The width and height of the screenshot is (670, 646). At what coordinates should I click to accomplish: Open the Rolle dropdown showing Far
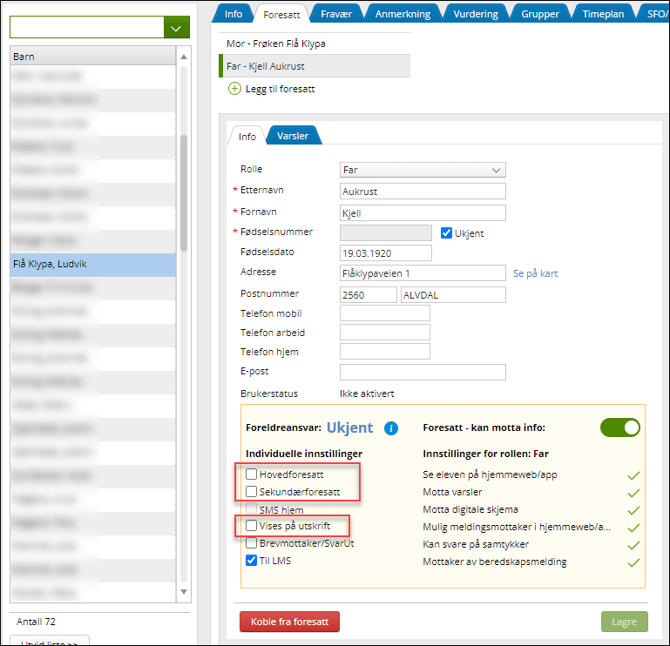click(422, 170)
